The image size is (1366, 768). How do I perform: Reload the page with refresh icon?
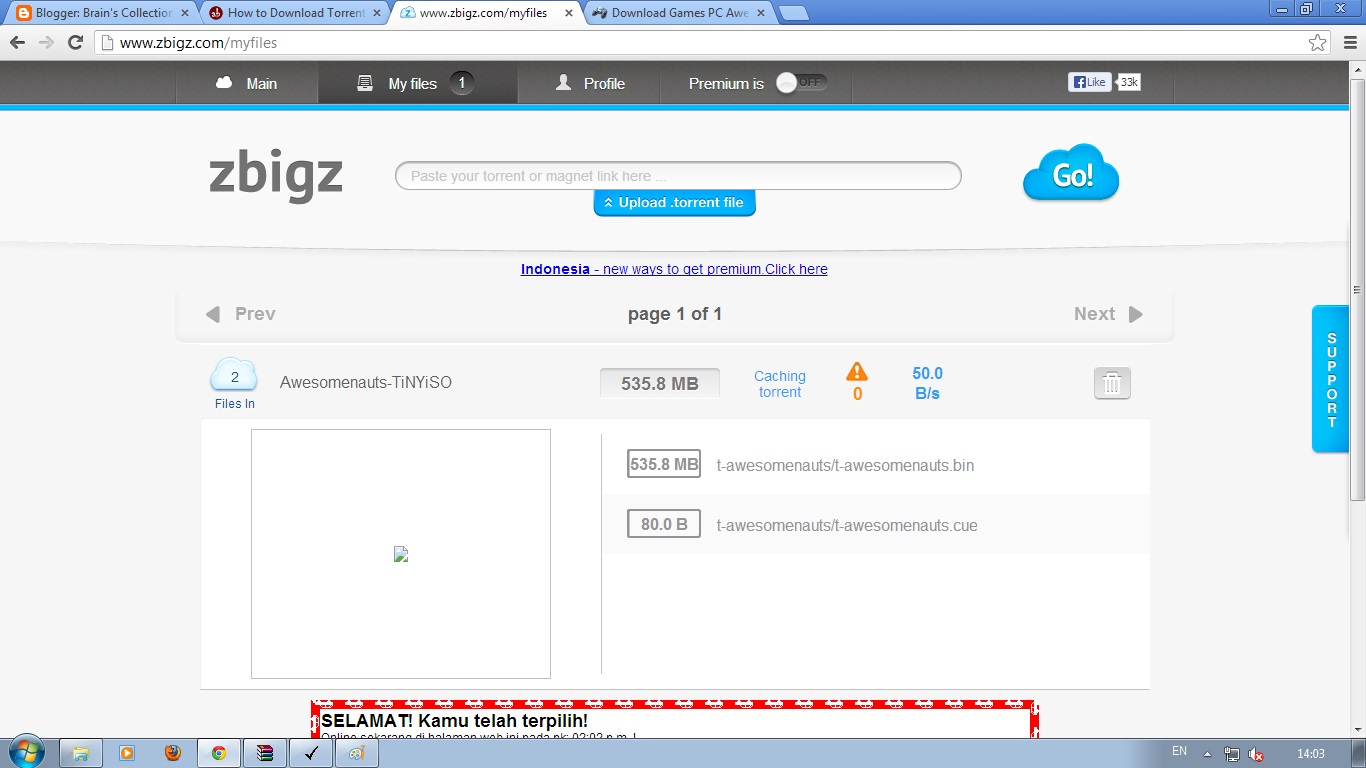(75, 42)
